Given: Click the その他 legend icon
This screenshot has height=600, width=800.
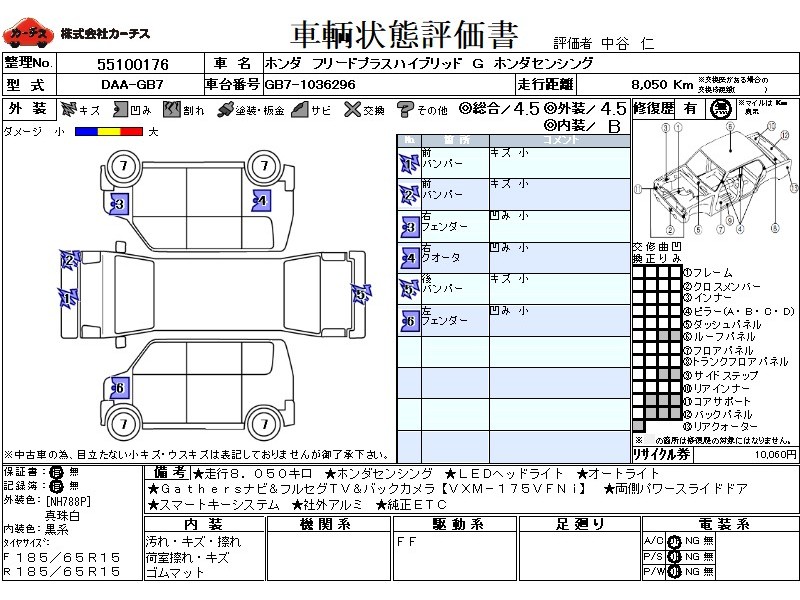Looking at the screenshot, I should pos(405,109).
